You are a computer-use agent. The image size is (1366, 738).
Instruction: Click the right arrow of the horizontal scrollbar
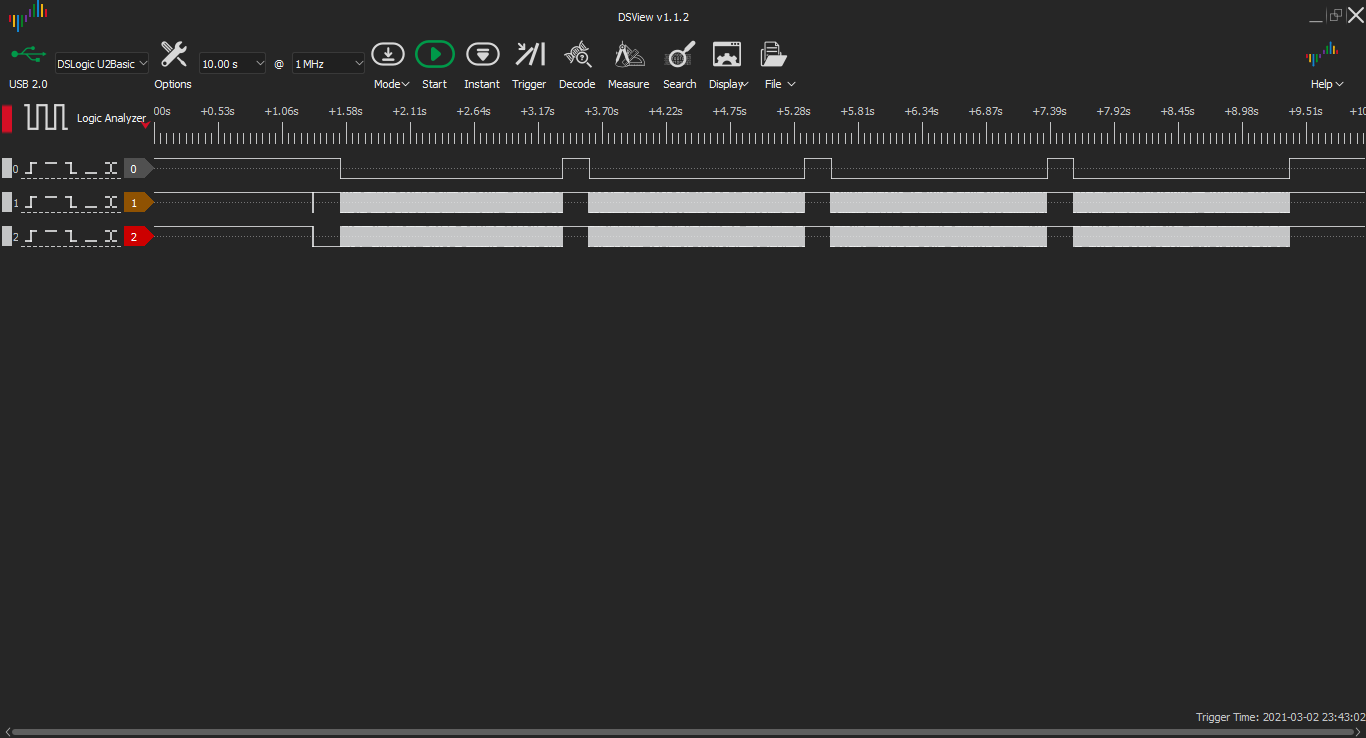[1360, 731]
